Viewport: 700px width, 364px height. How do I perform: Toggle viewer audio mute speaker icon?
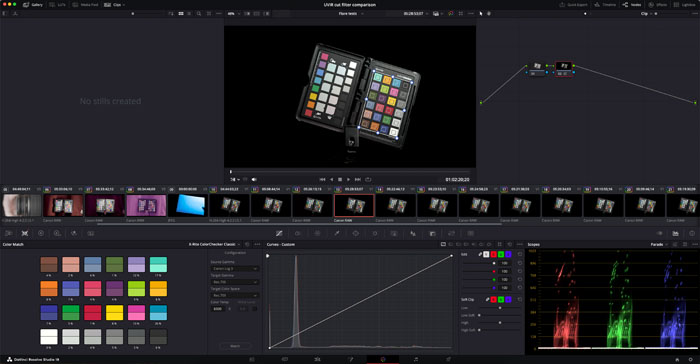point(254,179)
